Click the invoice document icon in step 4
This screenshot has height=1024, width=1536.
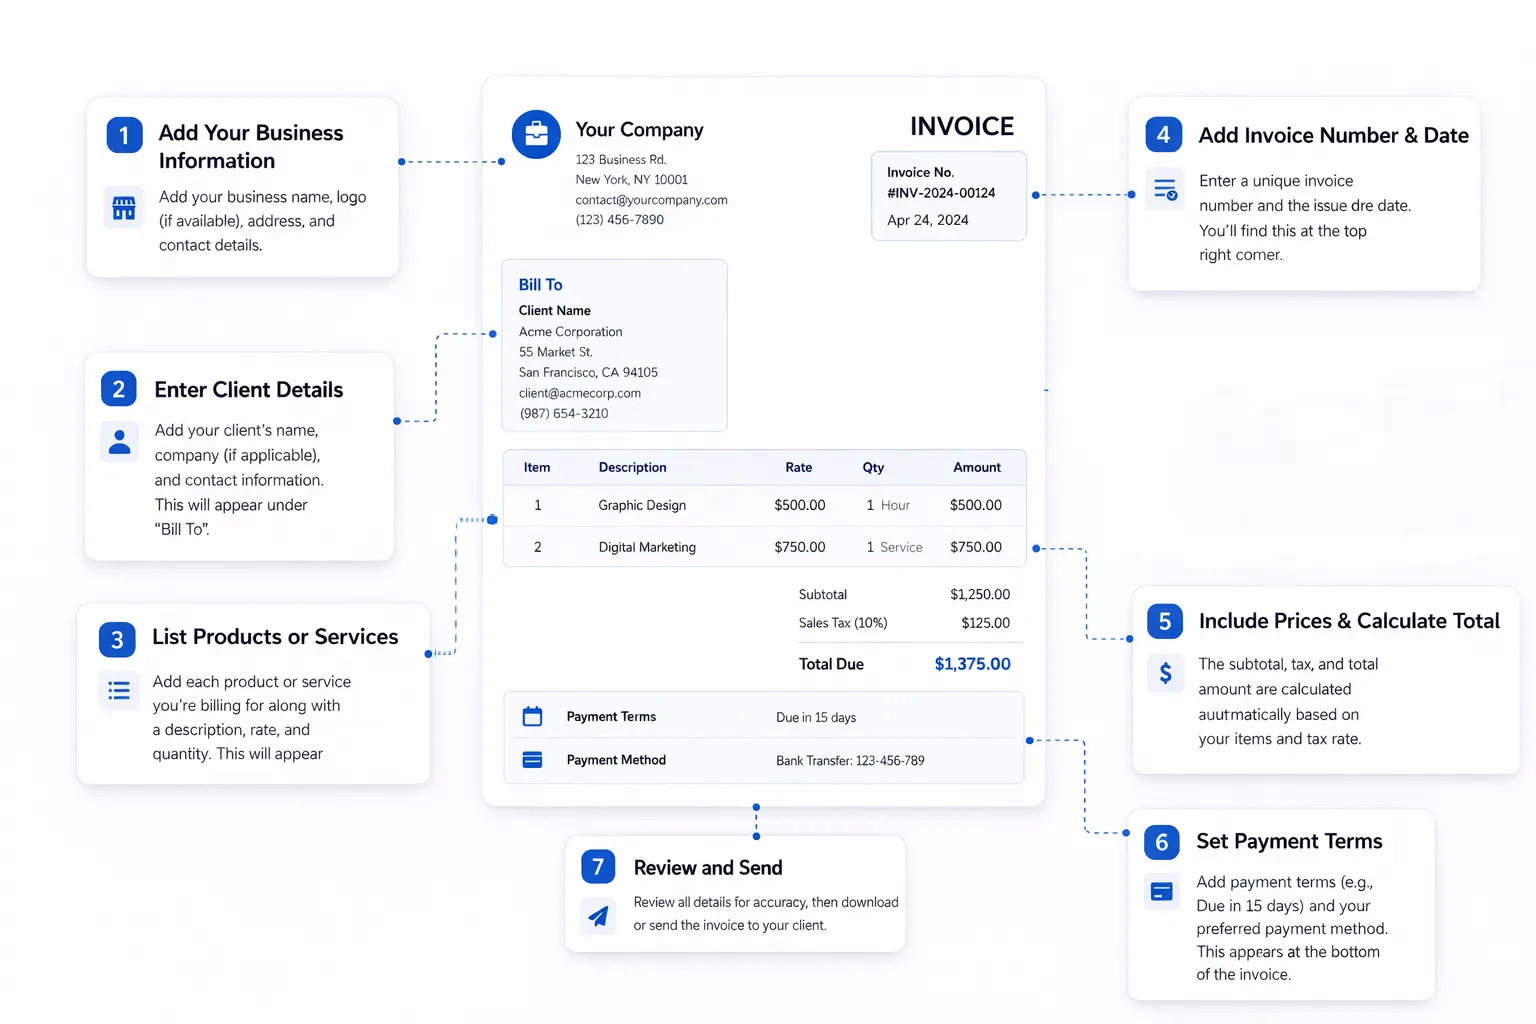coord(1165,188)
